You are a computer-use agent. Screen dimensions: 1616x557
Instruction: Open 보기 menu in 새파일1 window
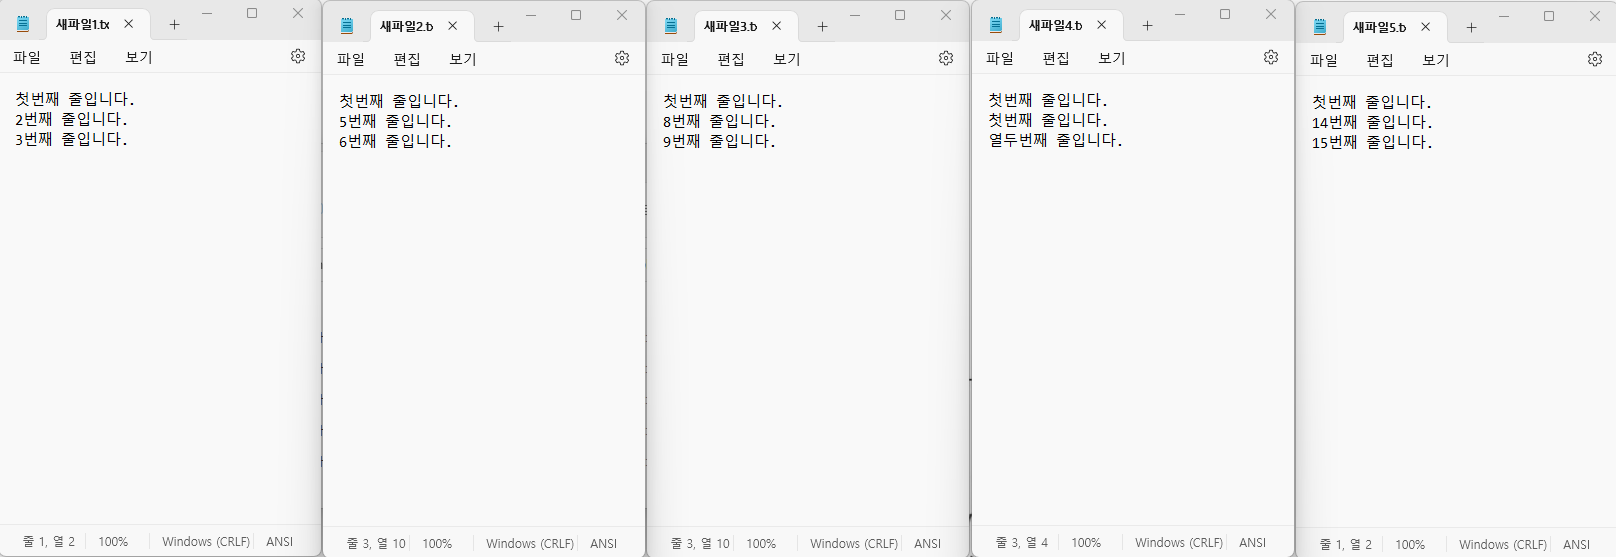[139, 57]
